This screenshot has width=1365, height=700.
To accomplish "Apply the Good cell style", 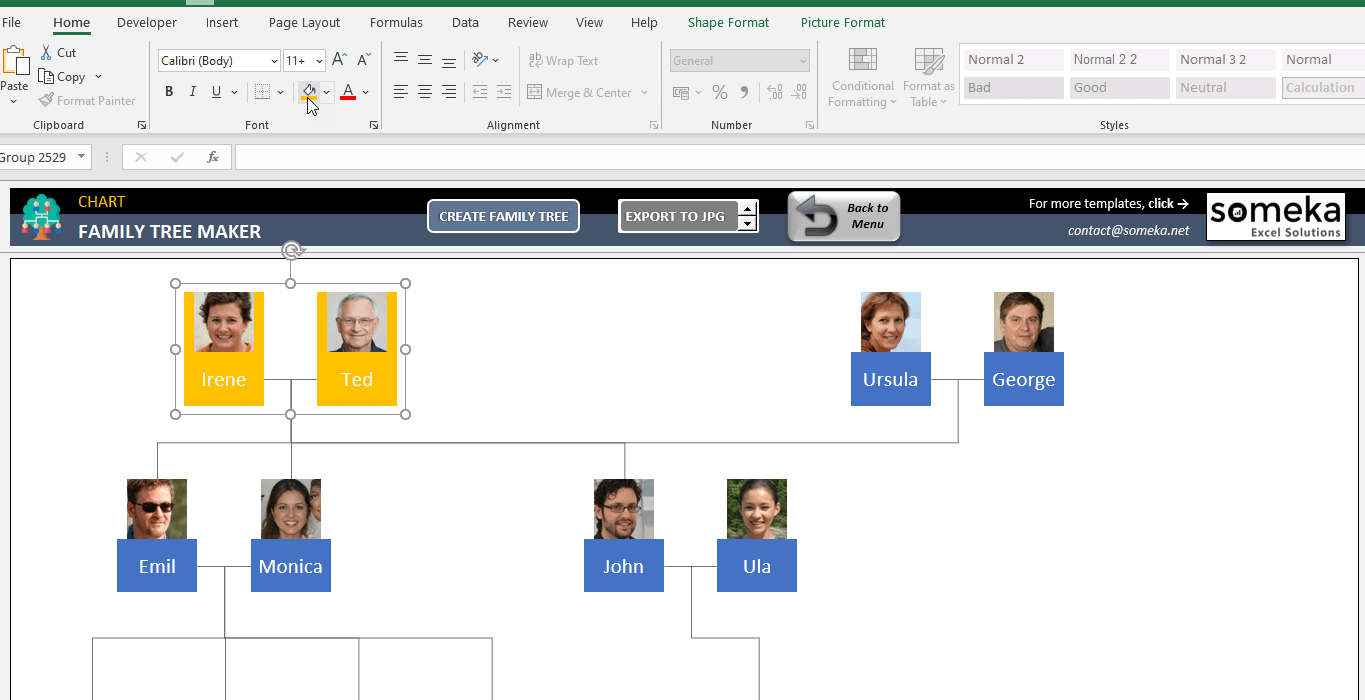I will (1119, 87).
